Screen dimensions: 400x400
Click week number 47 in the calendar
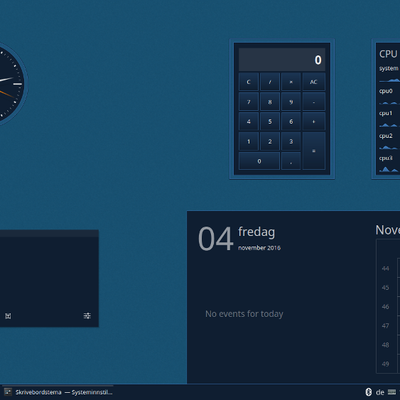click(x=385, y=326)
